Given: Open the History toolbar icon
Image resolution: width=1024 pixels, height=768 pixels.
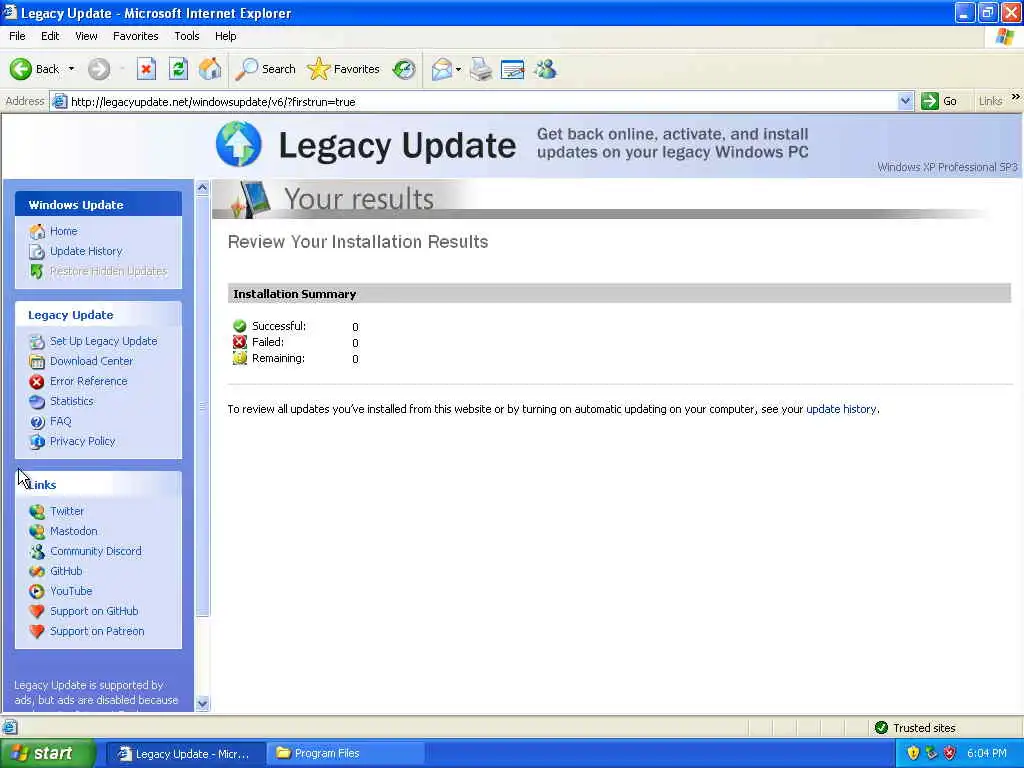Looking at the screenshot, I should point(404,69).
